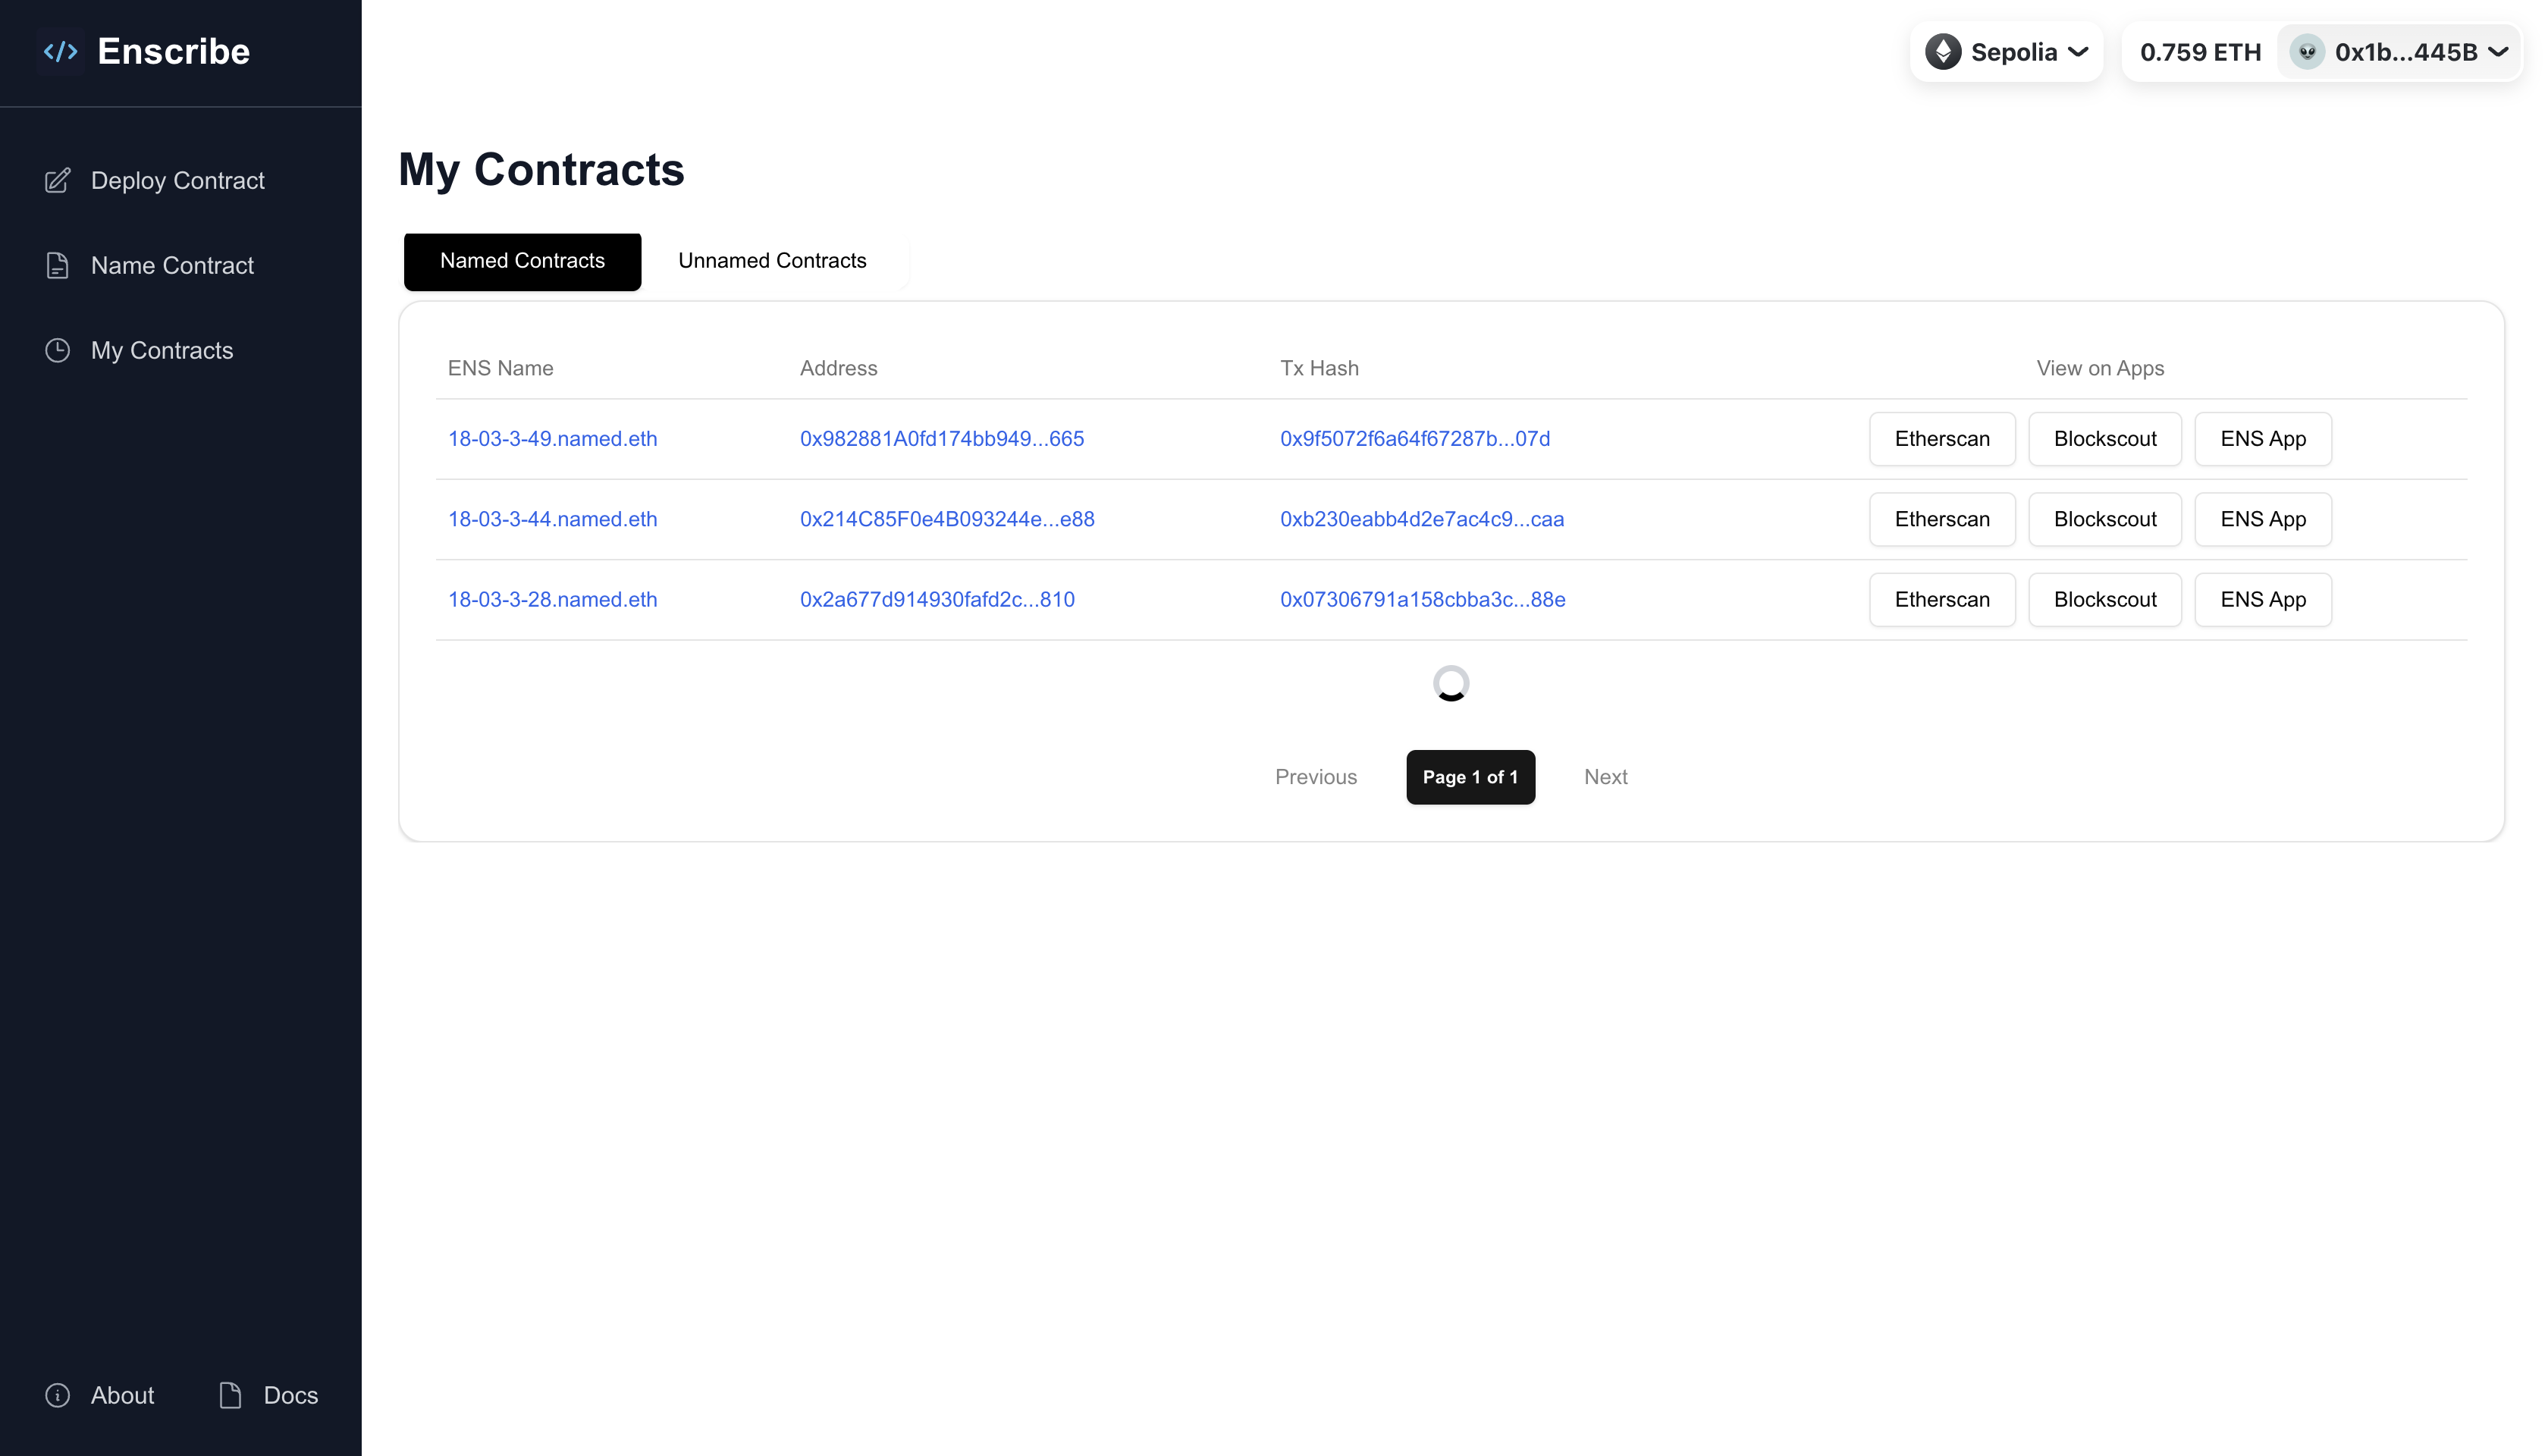Click the Enscribe brand title
Image resolution: width=2548 pixels, height=1456 pixels.
[x=174, y=51]
